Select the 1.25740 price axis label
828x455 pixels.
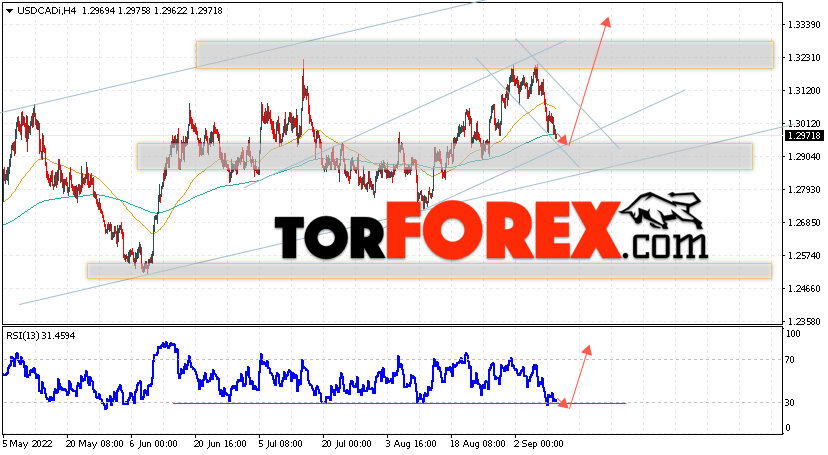point(804,255)
